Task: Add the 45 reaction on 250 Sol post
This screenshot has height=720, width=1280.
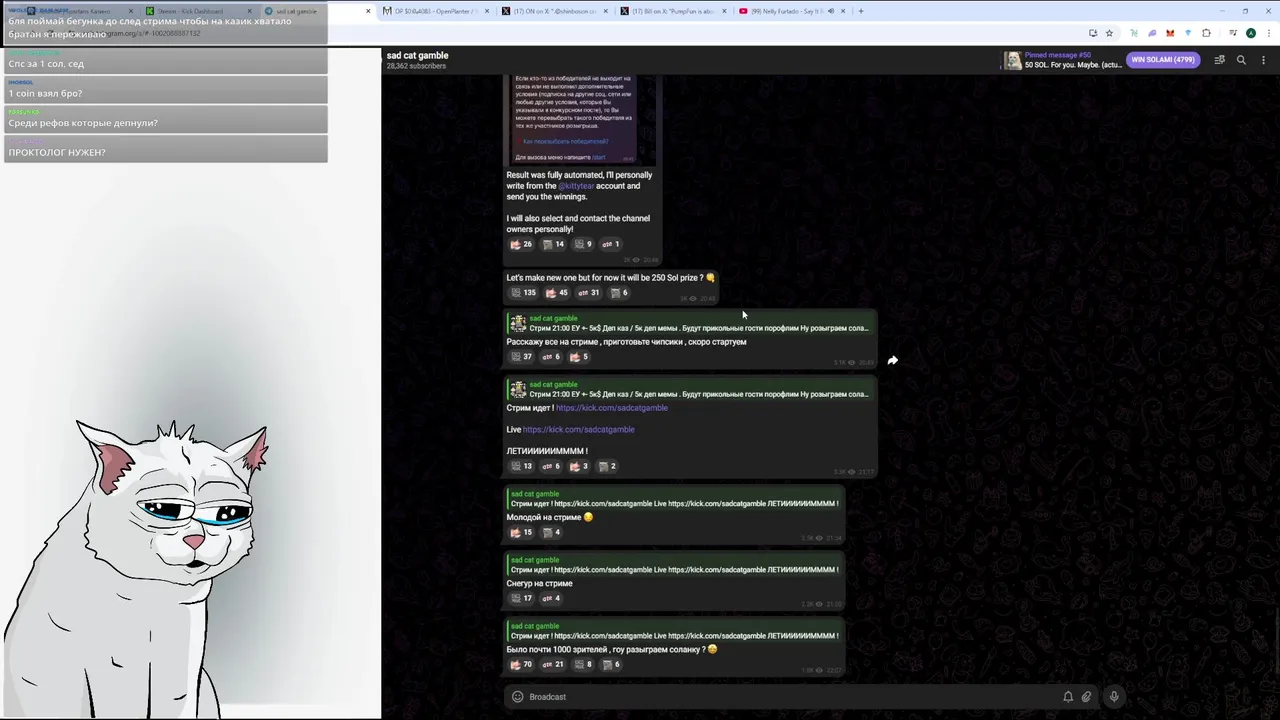Action: [x=556, y=293]
